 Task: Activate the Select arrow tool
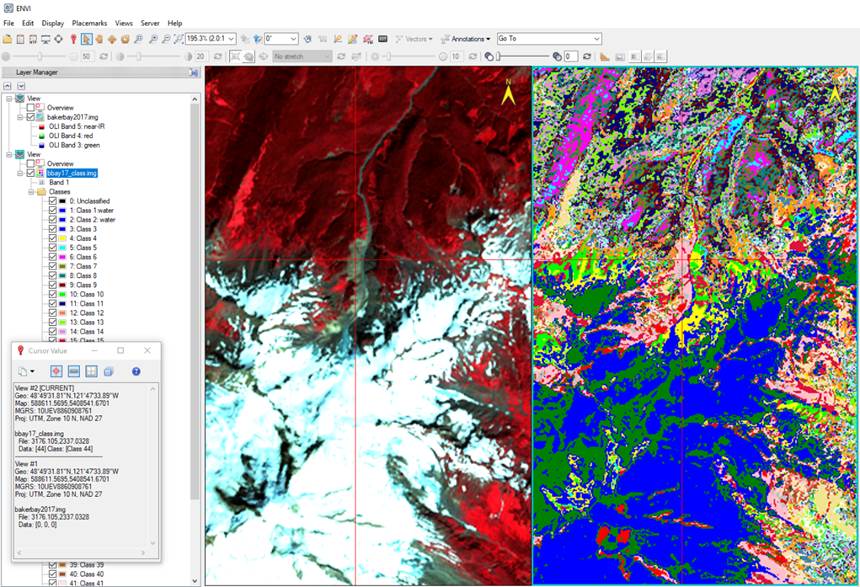[x=86, y=39]
